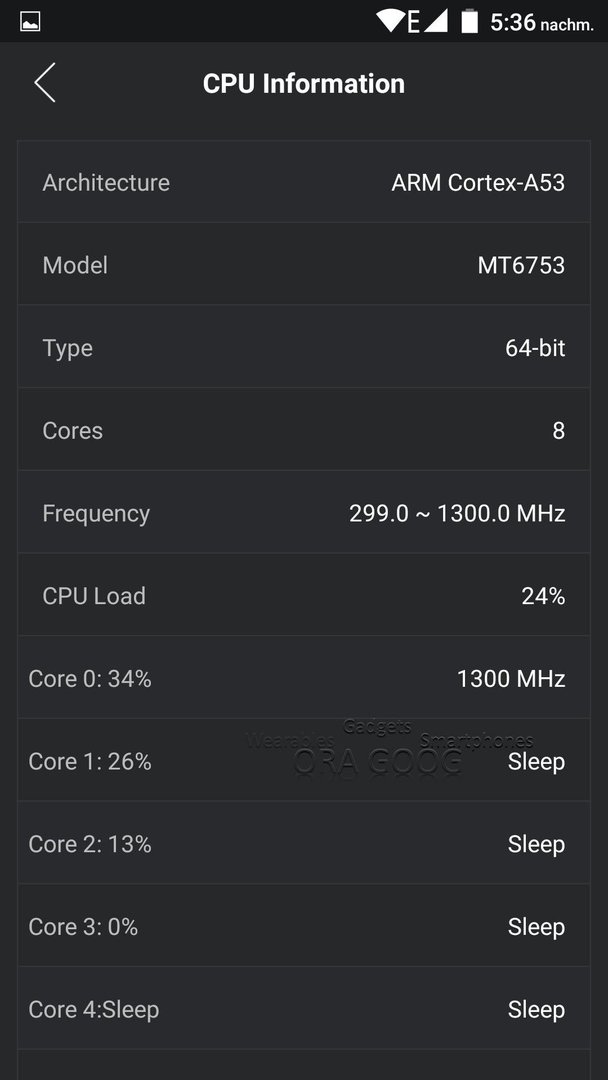Tap the ARM Cortex-A53 value text

click(478, 183)
